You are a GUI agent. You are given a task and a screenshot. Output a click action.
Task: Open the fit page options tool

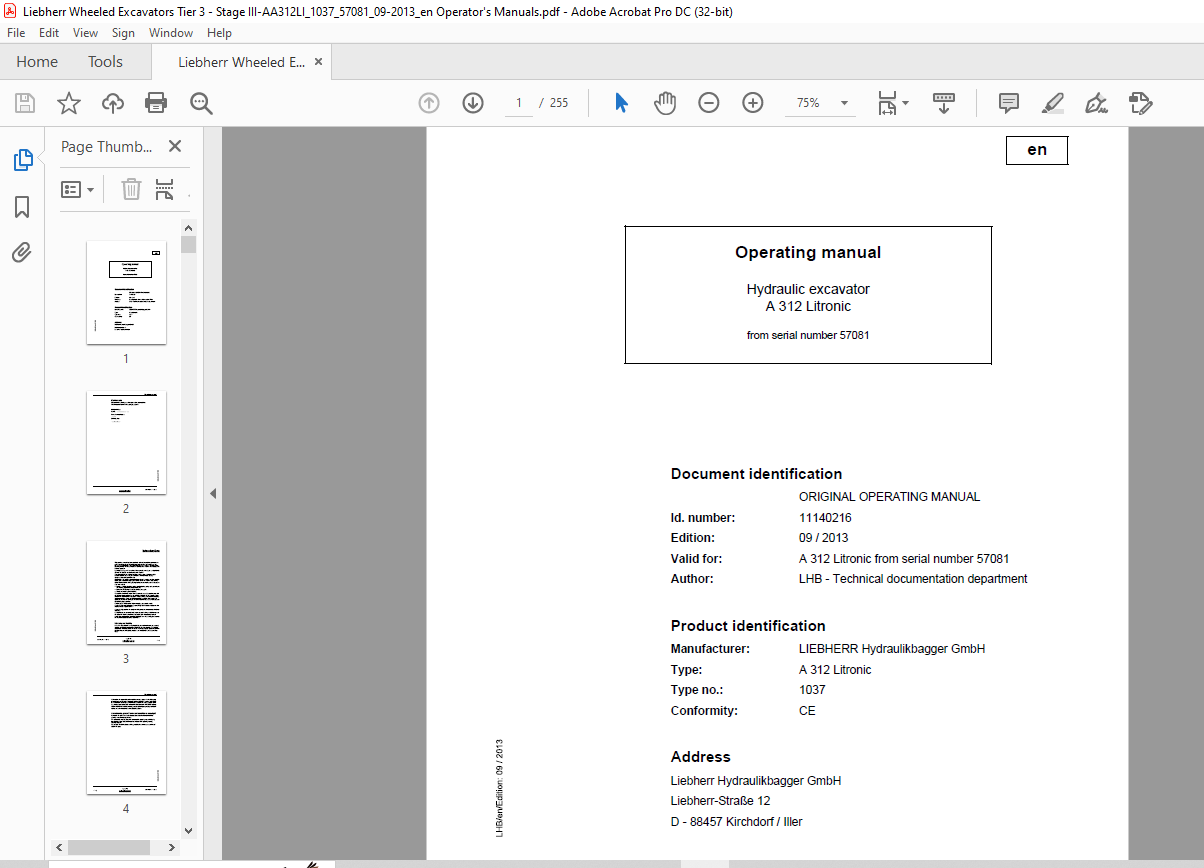tap(887, 103)
